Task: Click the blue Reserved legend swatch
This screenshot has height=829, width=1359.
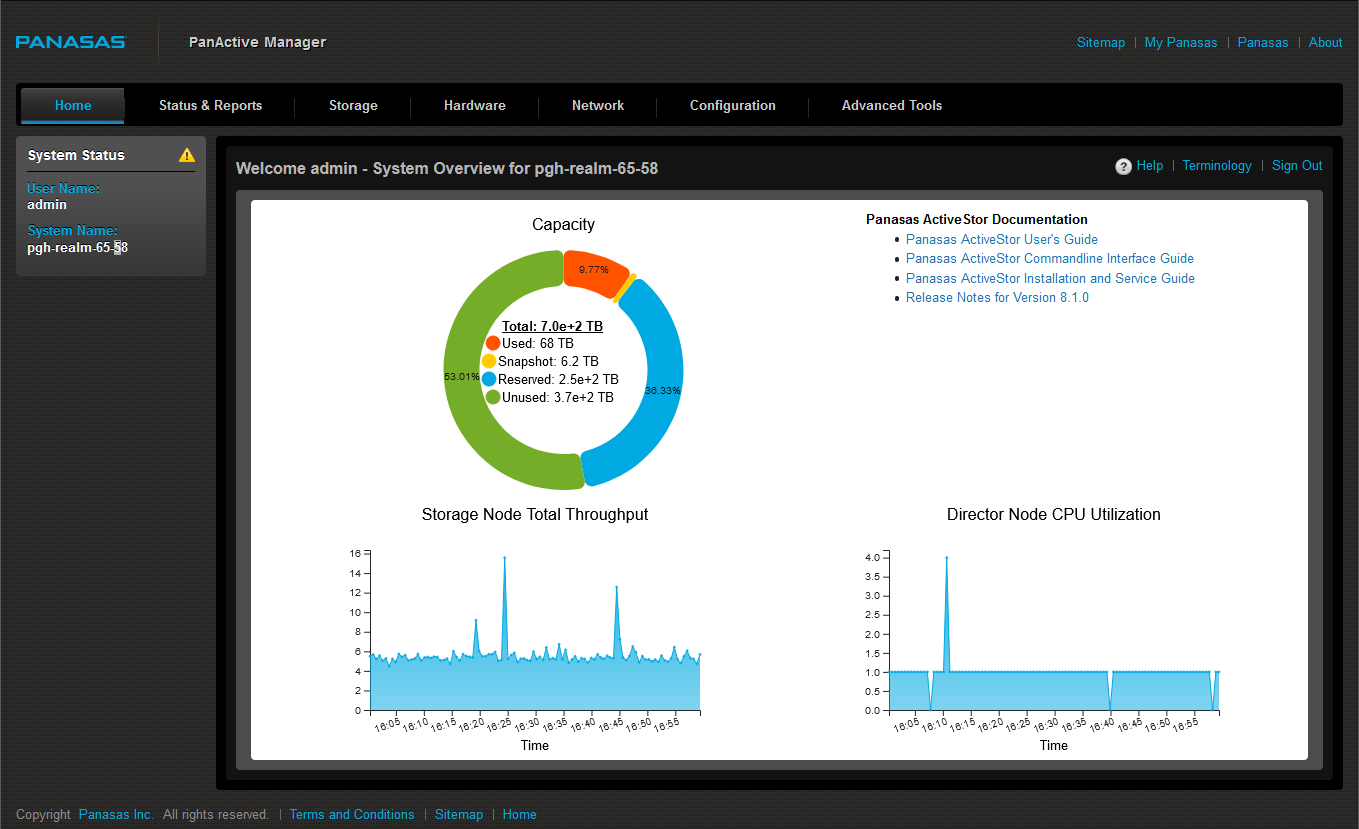Action: tap(489, 379)
